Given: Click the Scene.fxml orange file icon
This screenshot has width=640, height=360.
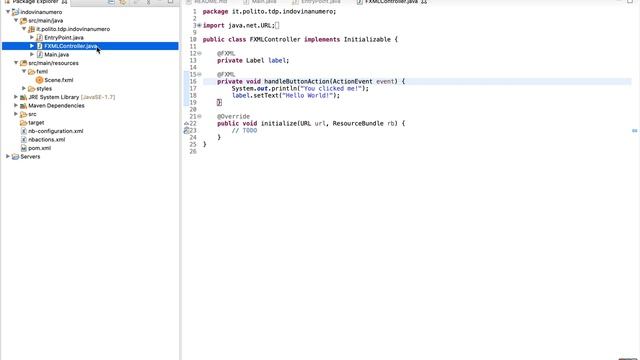Looking at the screenshot, I should (x=40, y=80).
